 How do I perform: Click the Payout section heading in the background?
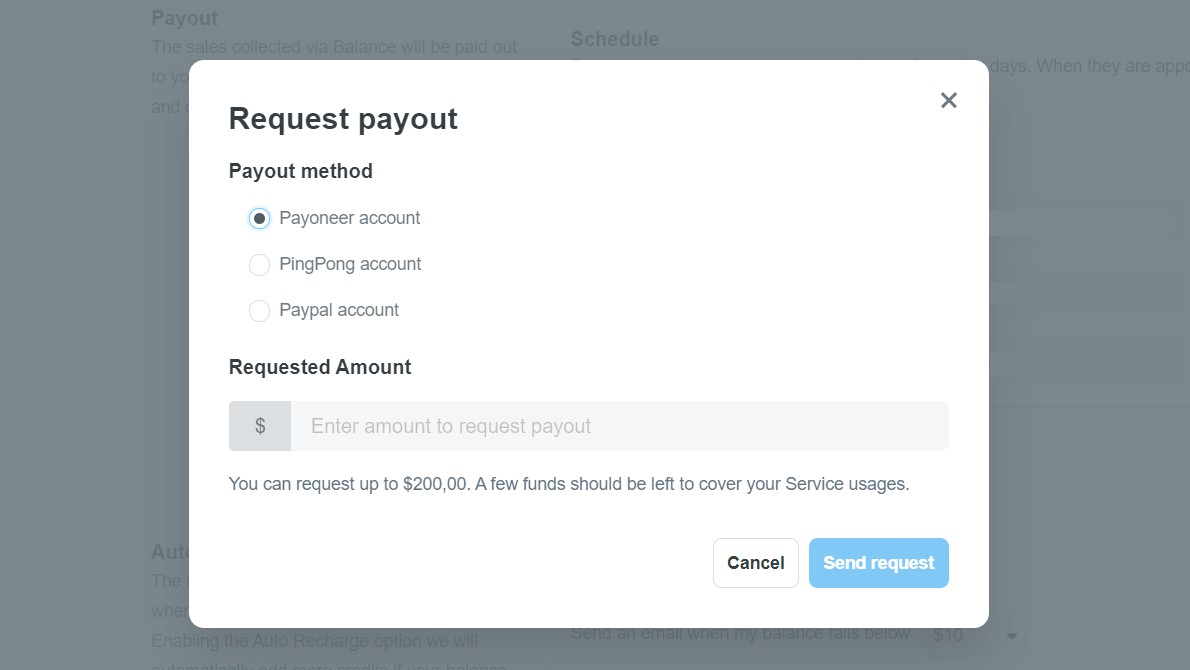pos(184,17)
